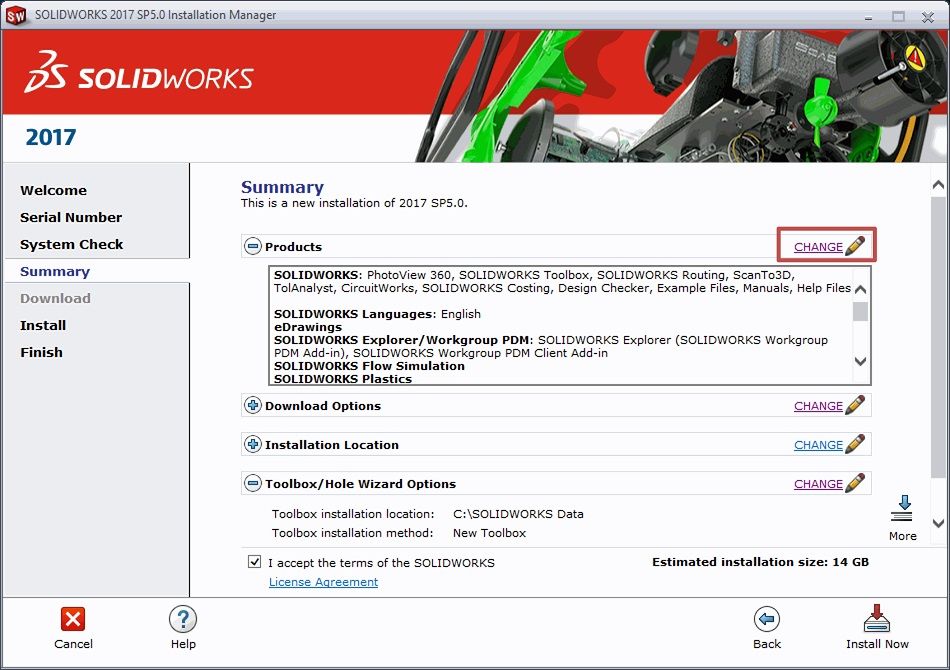This screenshot has width=950, height=670.
Task: Click the More download arrow icon
Action: (902, 508)
